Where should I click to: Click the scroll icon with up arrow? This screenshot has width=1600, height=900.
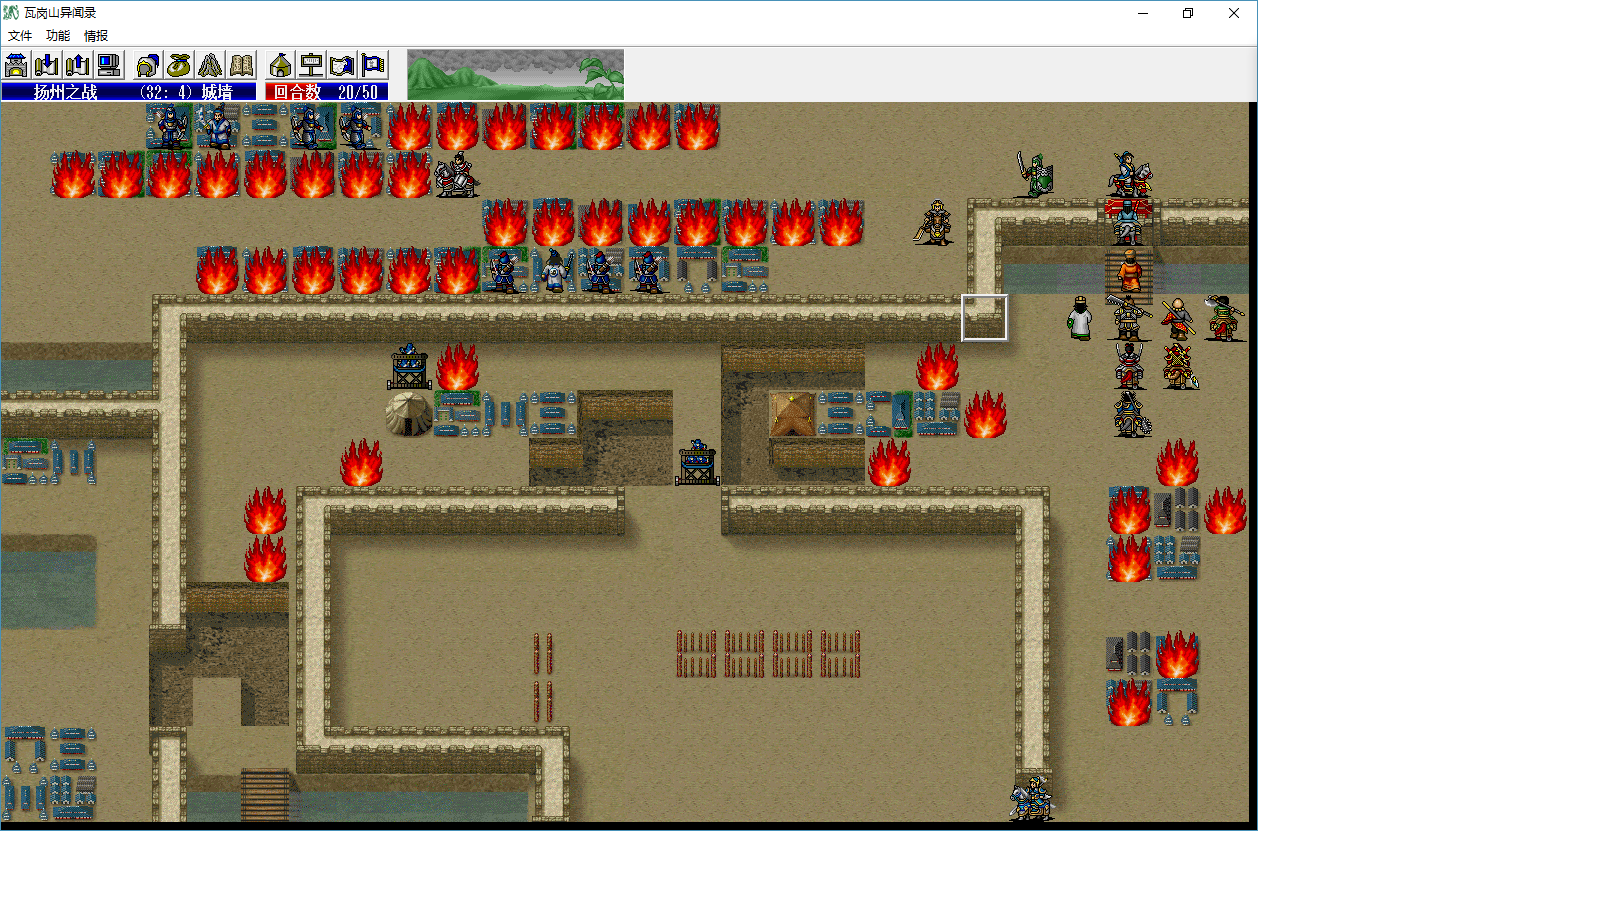pos(78,65)
